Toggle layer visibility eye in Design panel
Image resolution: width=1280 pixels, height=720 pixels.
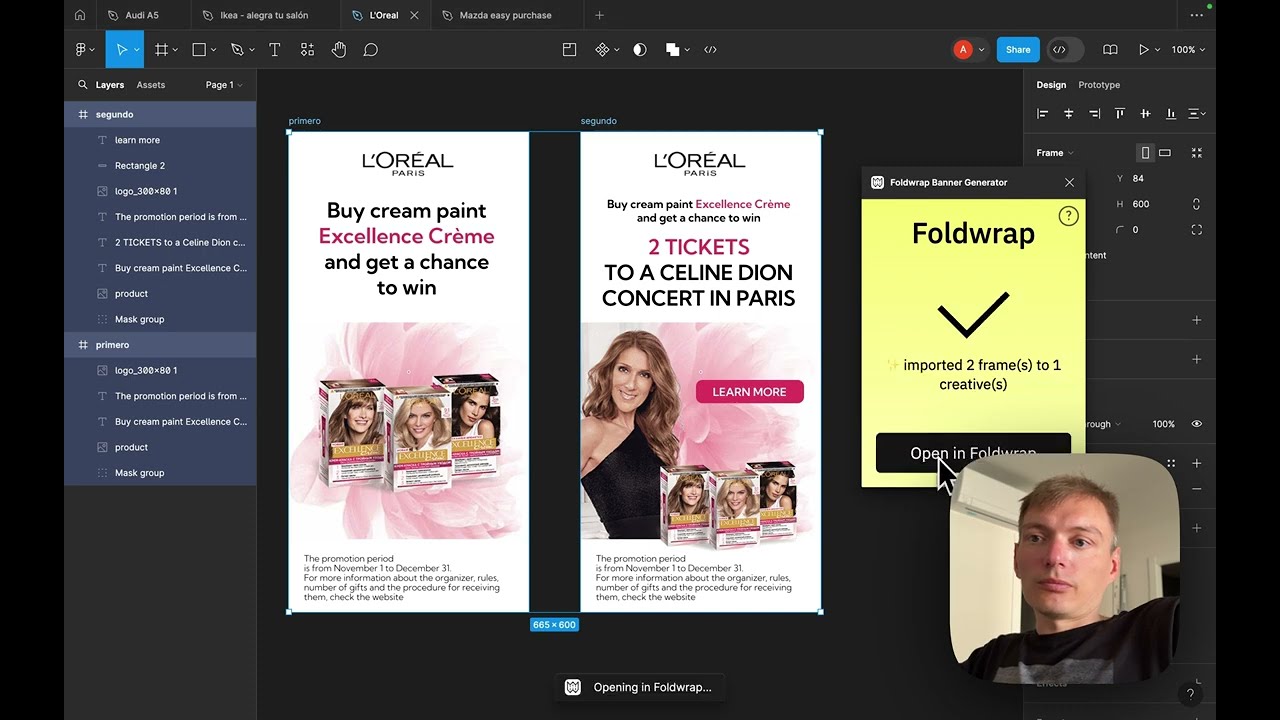click(x=1196, y=424)
